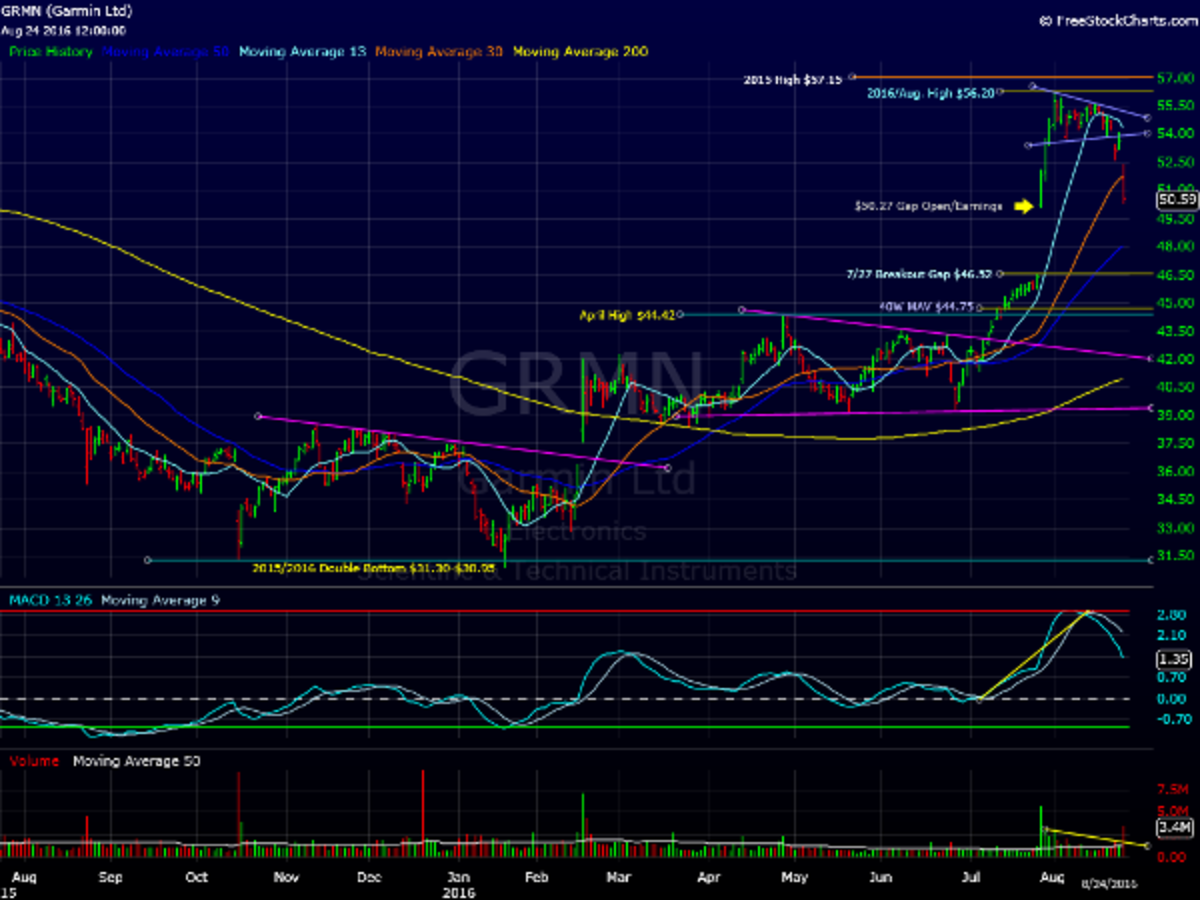Select the Dec month label on time axis
The width and height of the screenshot is (1200, 900).
368,877
